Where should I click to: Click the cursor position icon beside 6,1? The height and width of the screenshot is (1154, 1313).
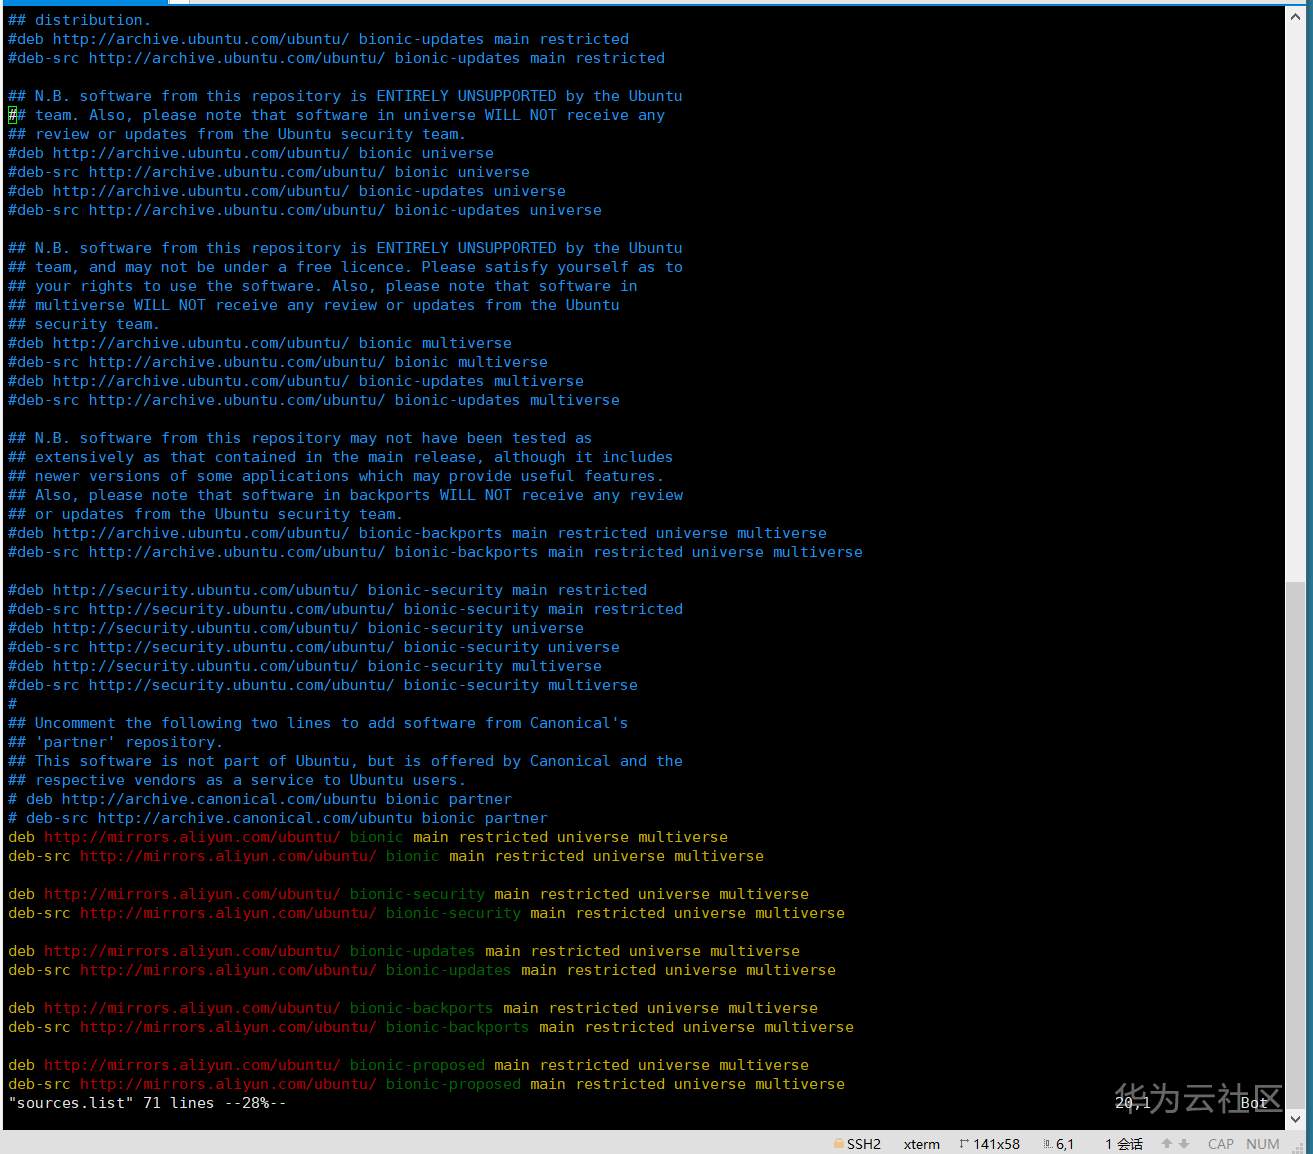click(x=1047, y=1144)
